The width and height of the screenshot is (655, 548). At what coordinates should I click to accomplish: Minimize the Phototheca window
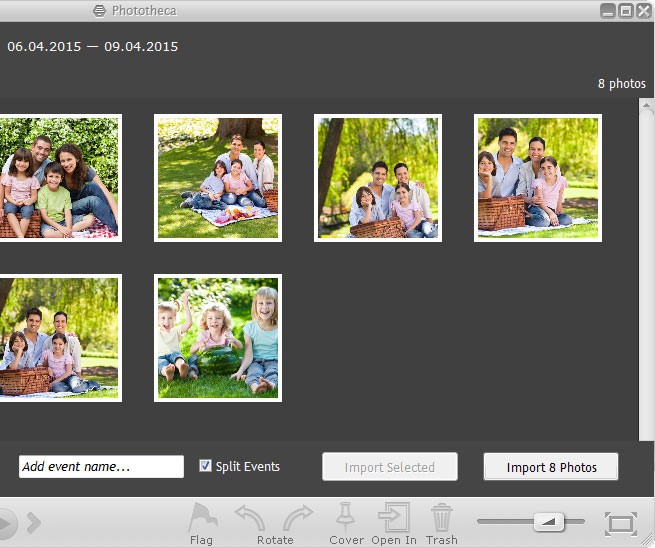click(608, 11)
